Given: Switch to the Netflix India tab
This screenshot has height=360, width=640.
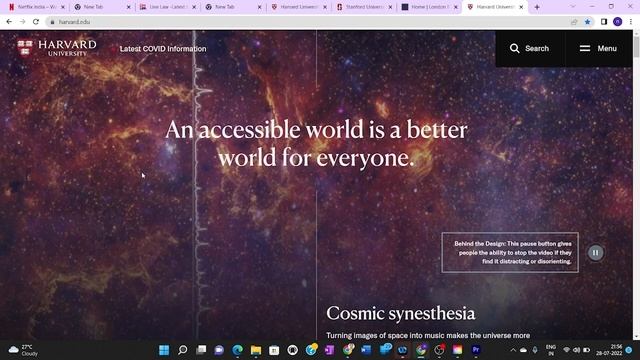Looking at the screenshot, I should [x=36, y=7].
